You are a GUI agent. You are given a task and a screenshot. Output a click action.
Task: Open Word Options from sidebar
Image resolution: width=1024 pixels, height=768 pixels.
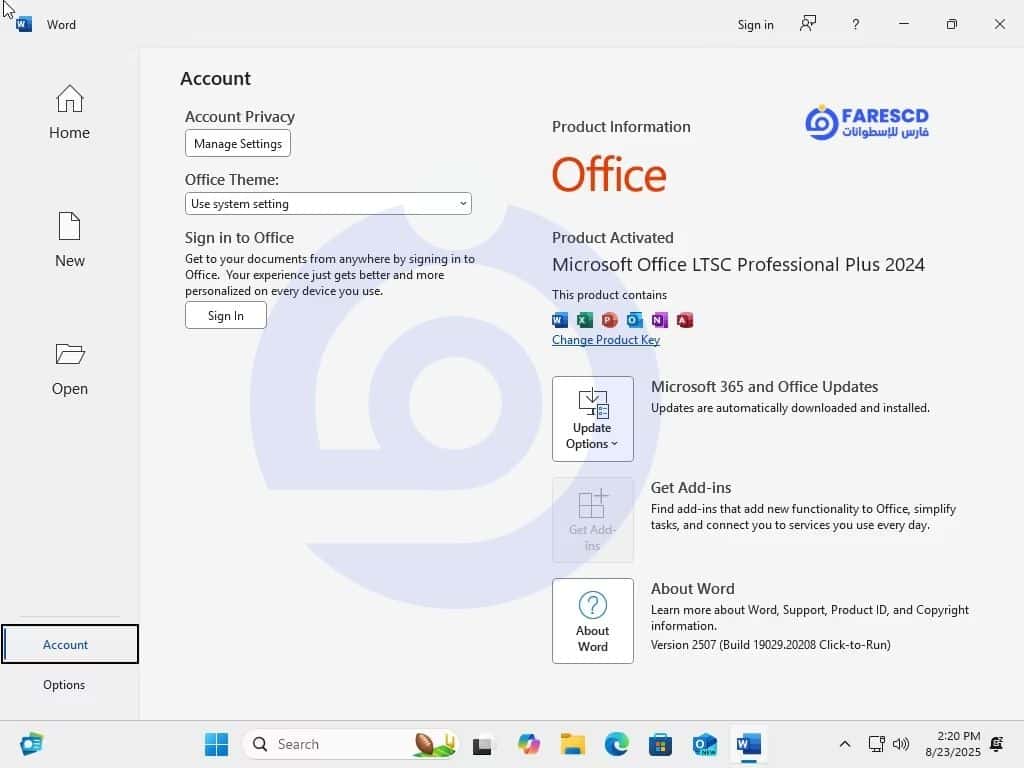pos(64,684)
